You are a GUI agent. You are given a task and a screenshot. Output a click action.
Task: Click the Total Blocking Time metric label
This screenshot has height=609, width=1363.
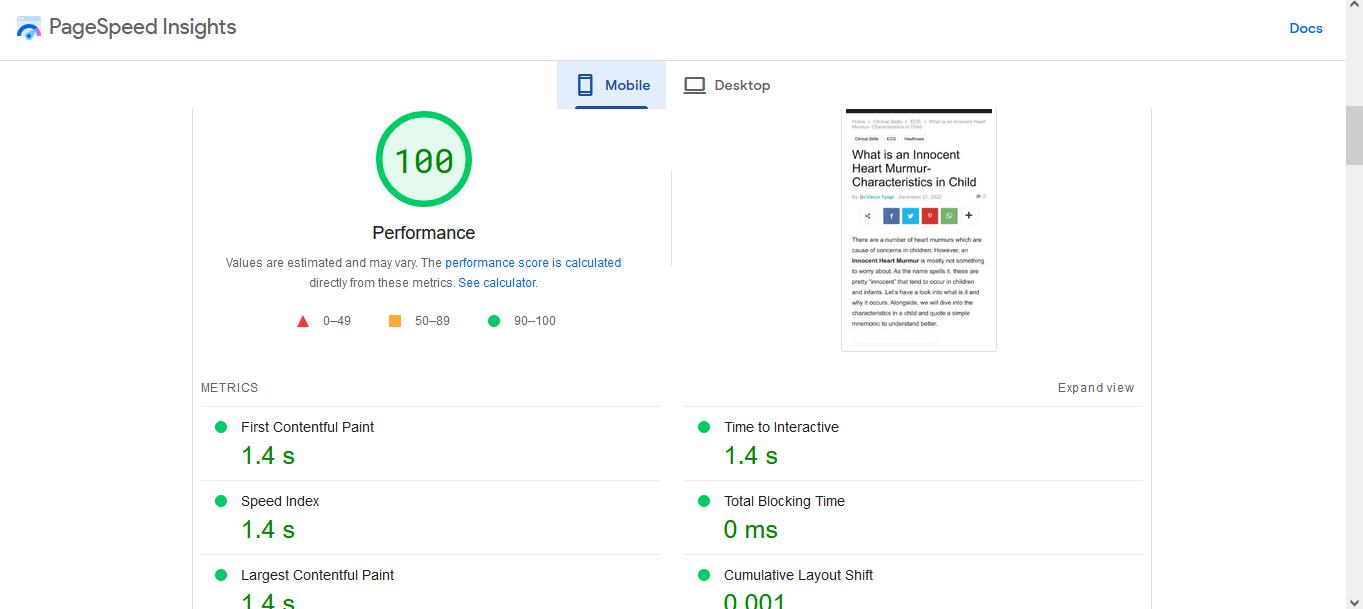[x=784, y=501]
